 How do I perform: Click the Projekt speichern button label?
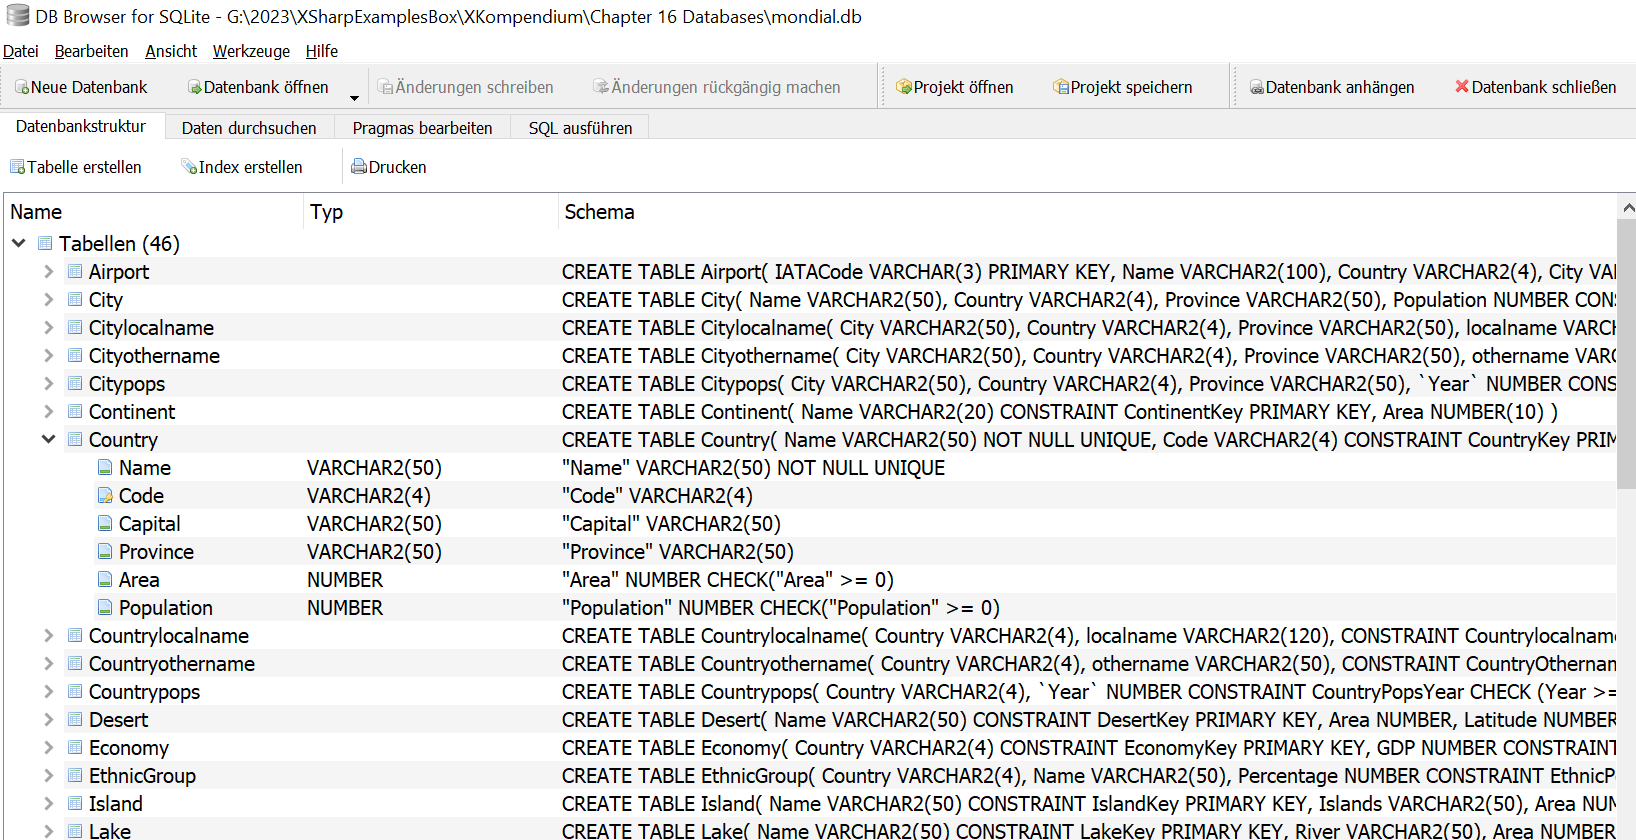point(1131,87)
